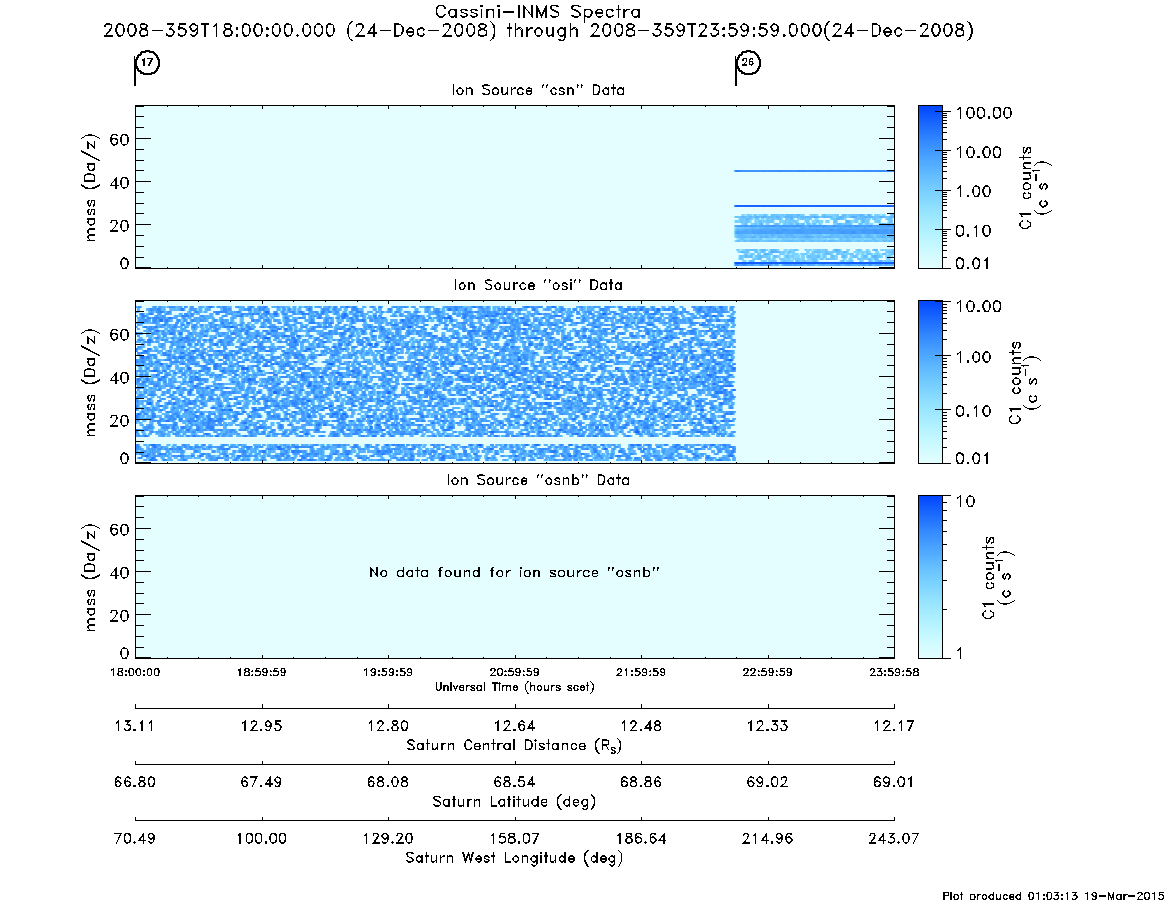Click the 67.49 latitude value
This screenshot has width=1165, height=900.
pyautogui.click(x=262, y=783)
